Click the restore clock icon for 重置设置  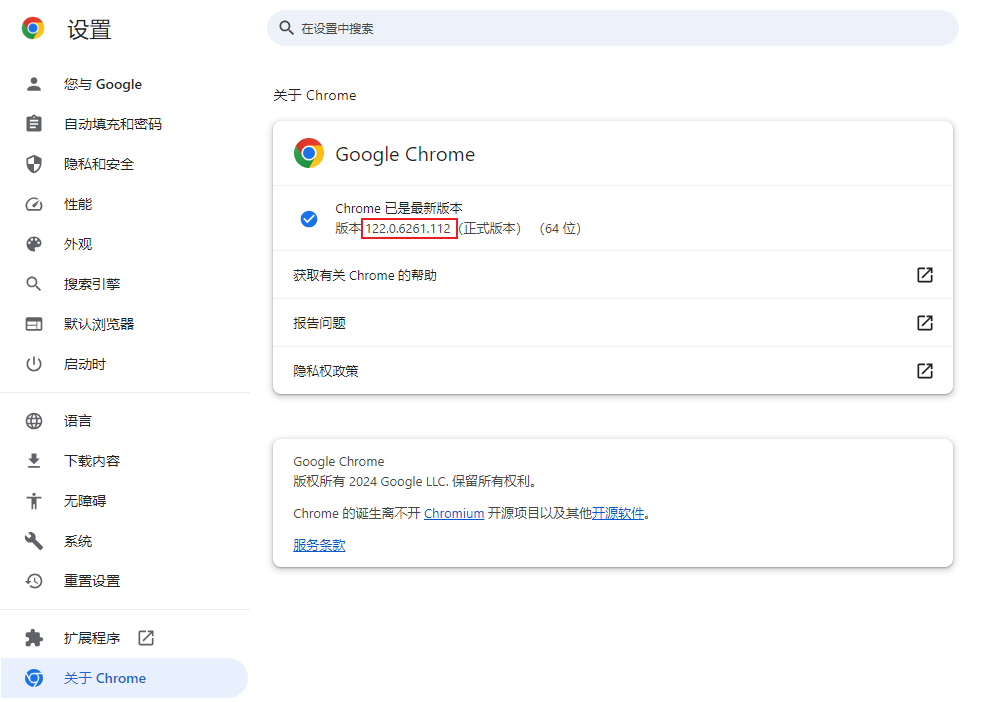pyautogui.click(x=34, y=581)
